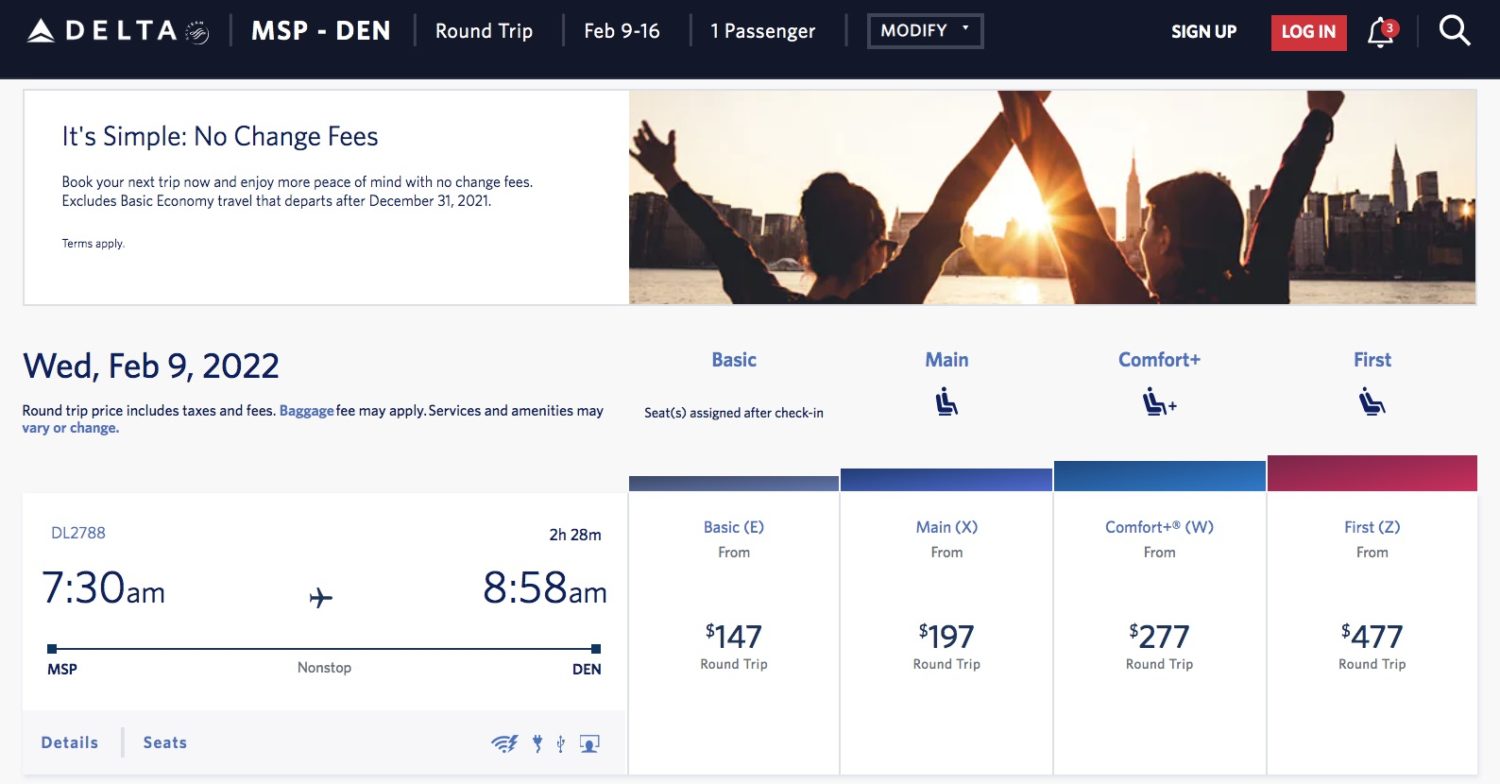This screenshot has width=1500, height=784.
Task: Open the notifications bell icon
Action: point(1378,33)
